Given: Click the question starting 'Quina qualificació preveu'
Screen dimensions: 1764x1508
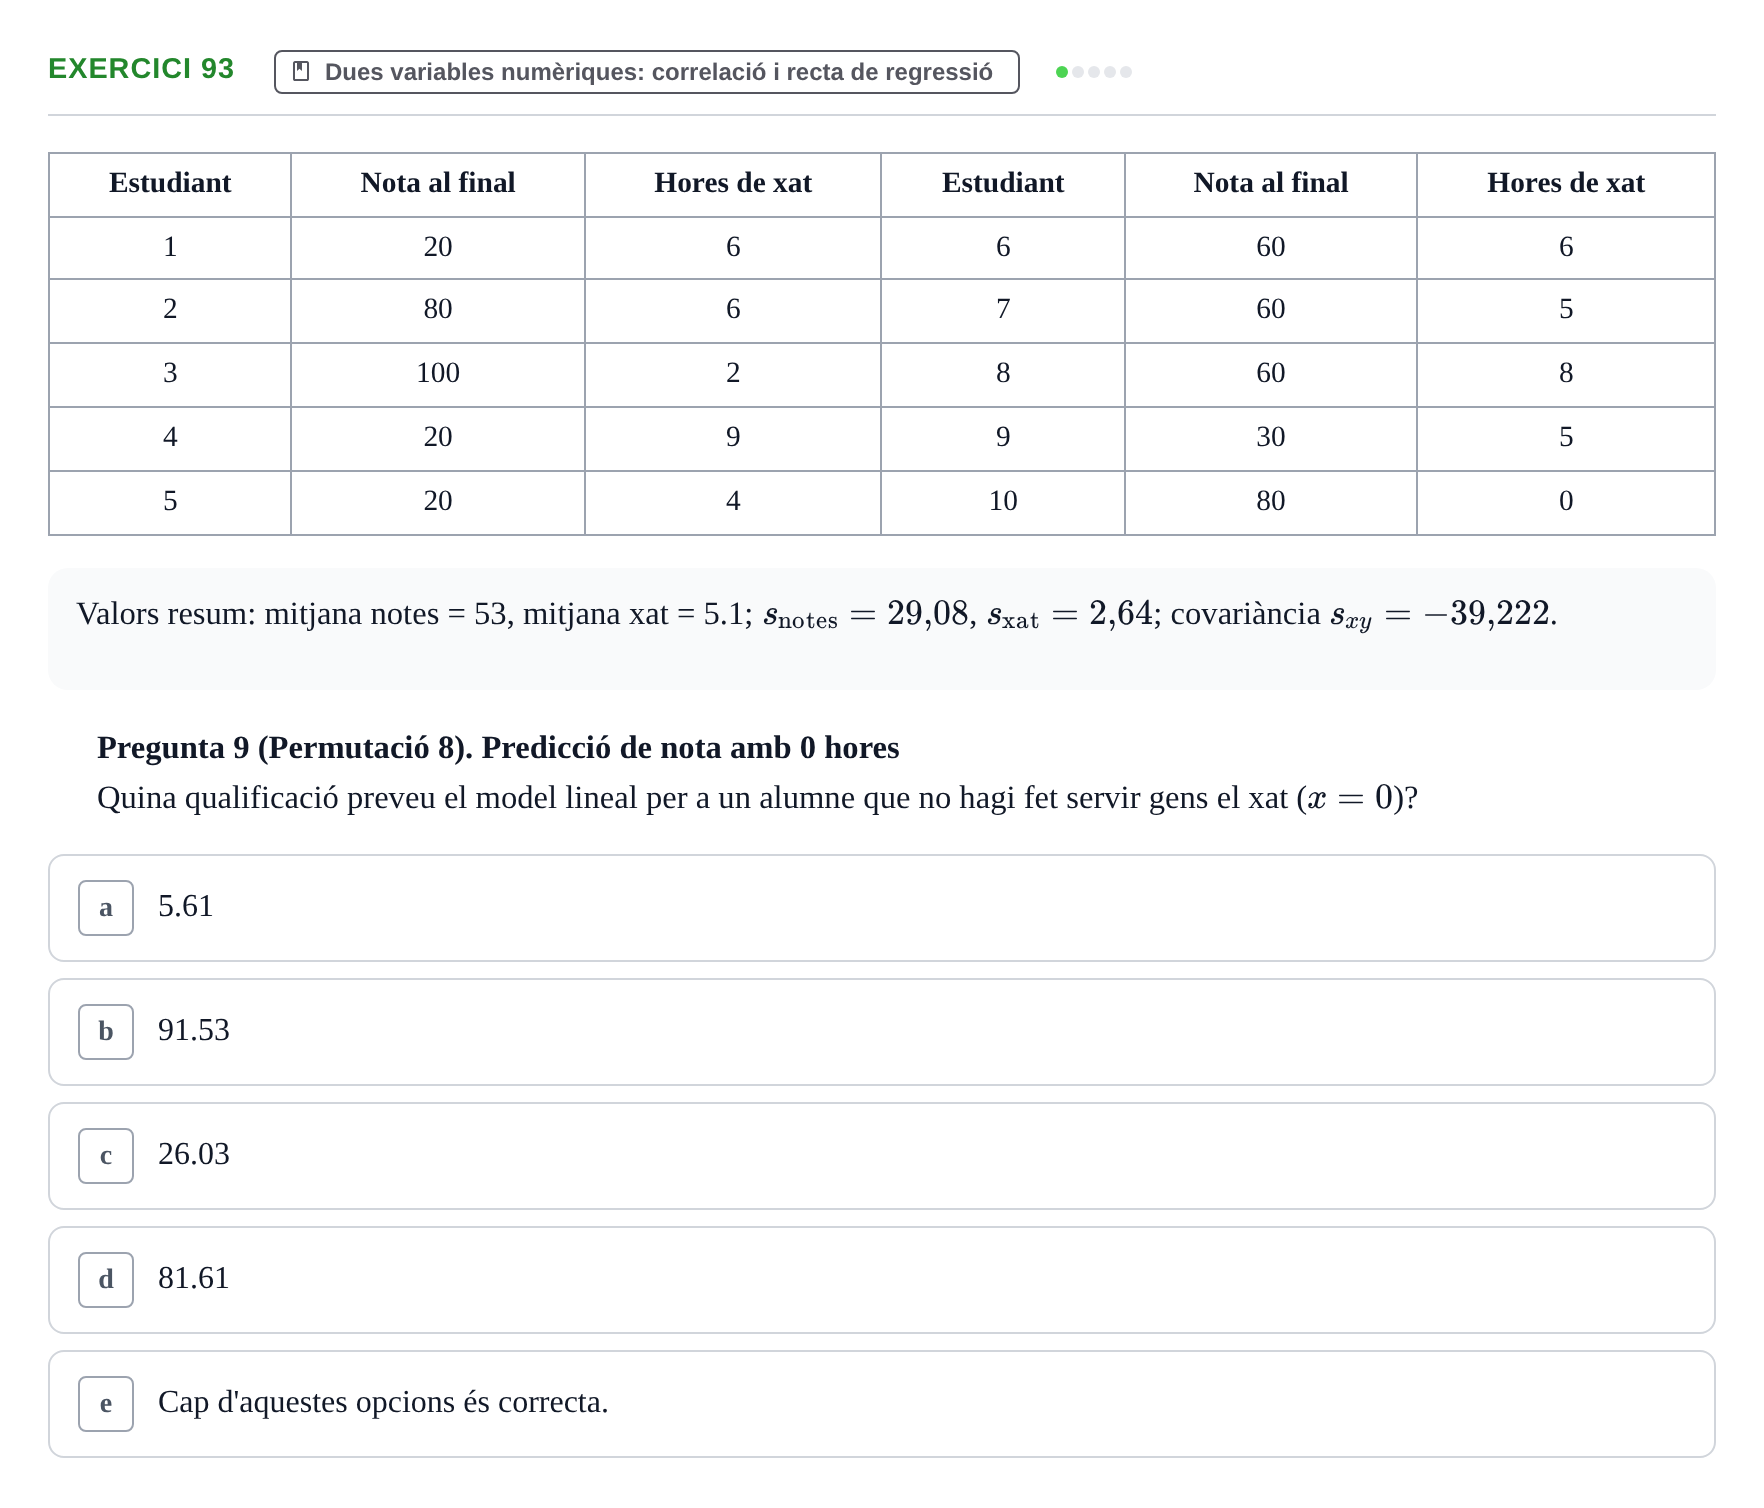Looking at the screenshot, I should (757, 799).
